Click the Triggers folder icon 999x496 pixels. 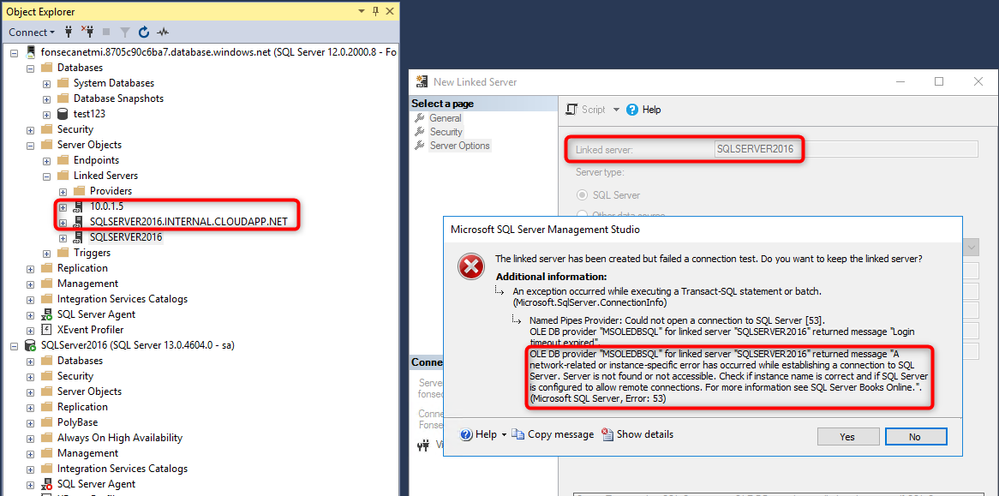coord(62,253)
